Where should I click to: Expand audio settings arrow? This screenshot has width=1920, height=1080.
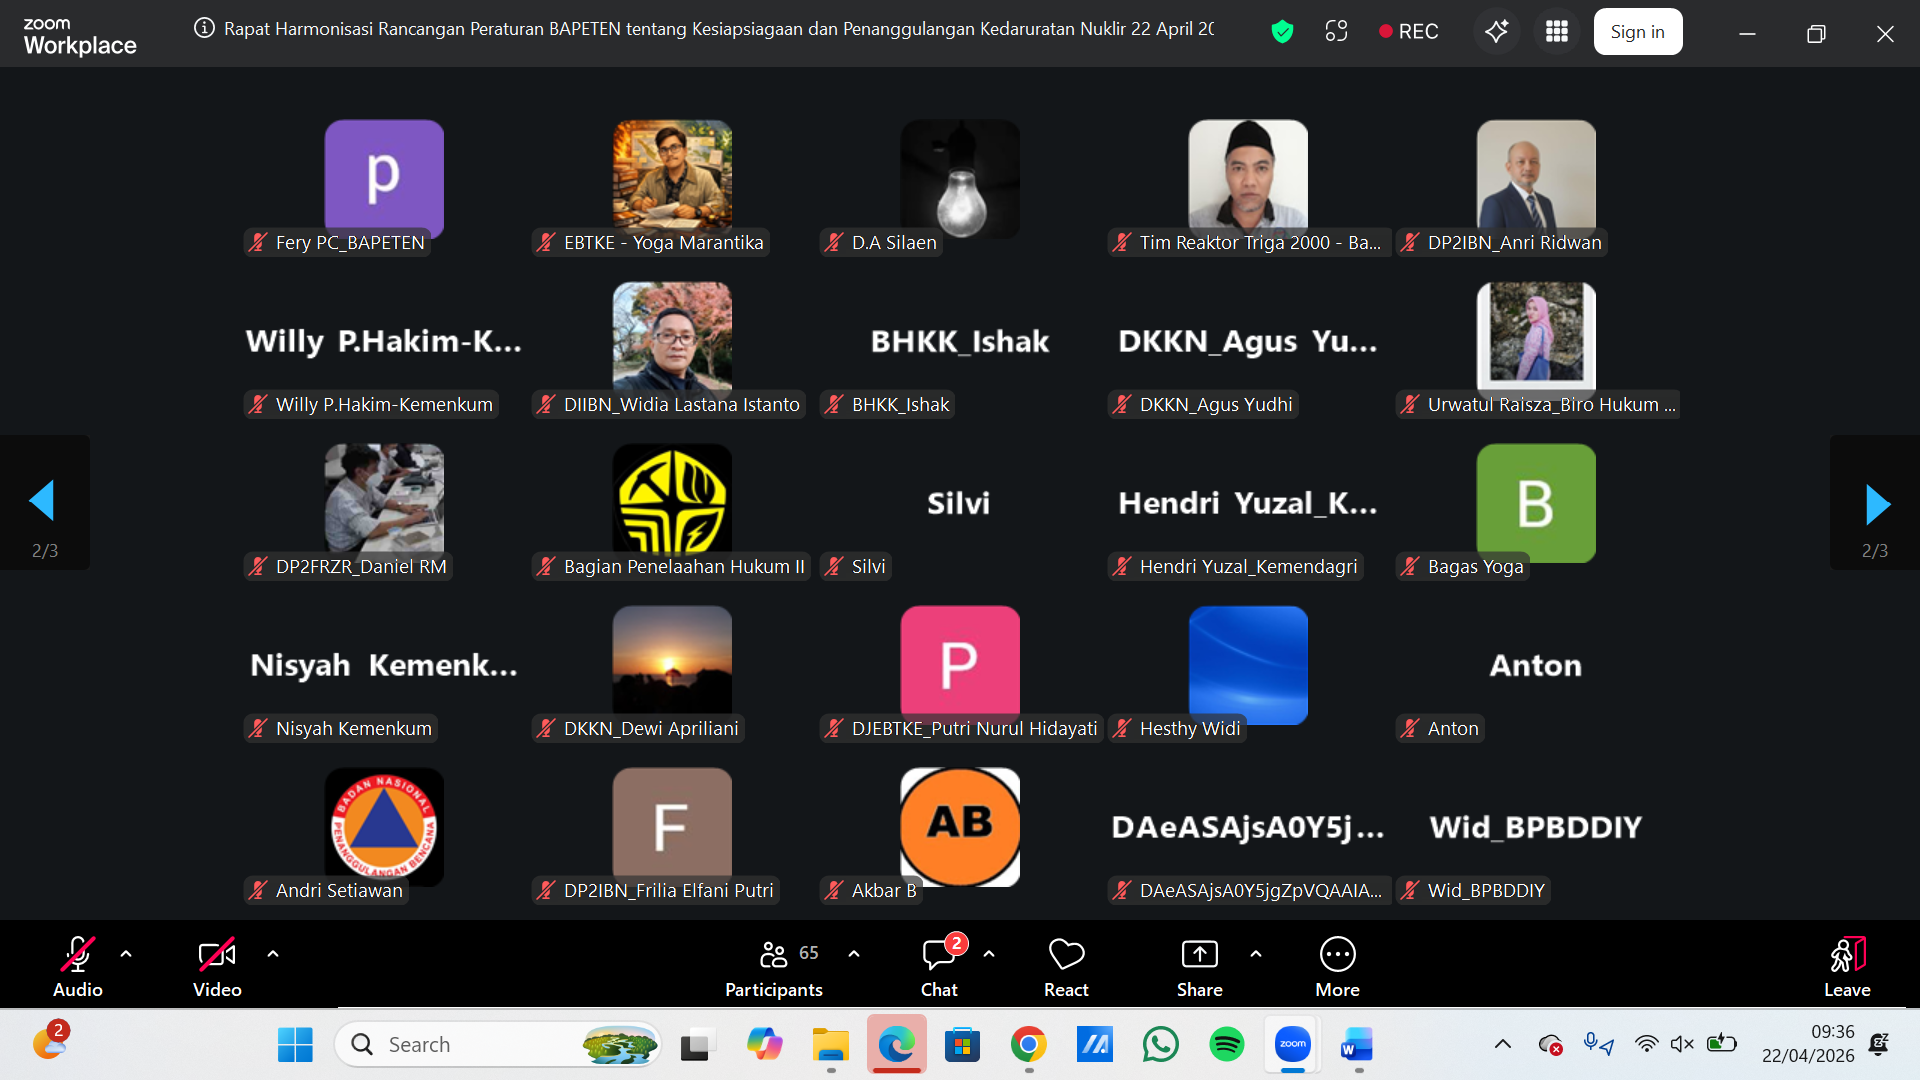coord(126,954)
